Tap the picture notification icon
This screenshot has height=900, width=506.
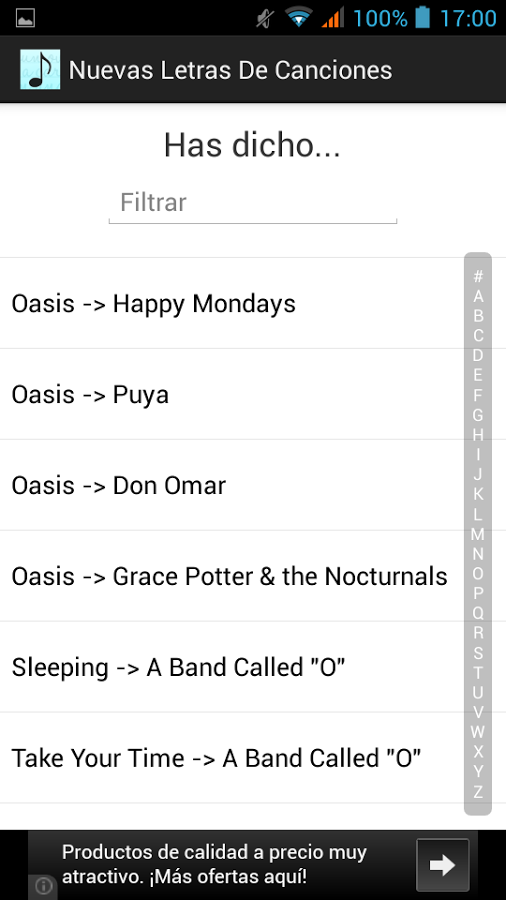click(25, 18)
